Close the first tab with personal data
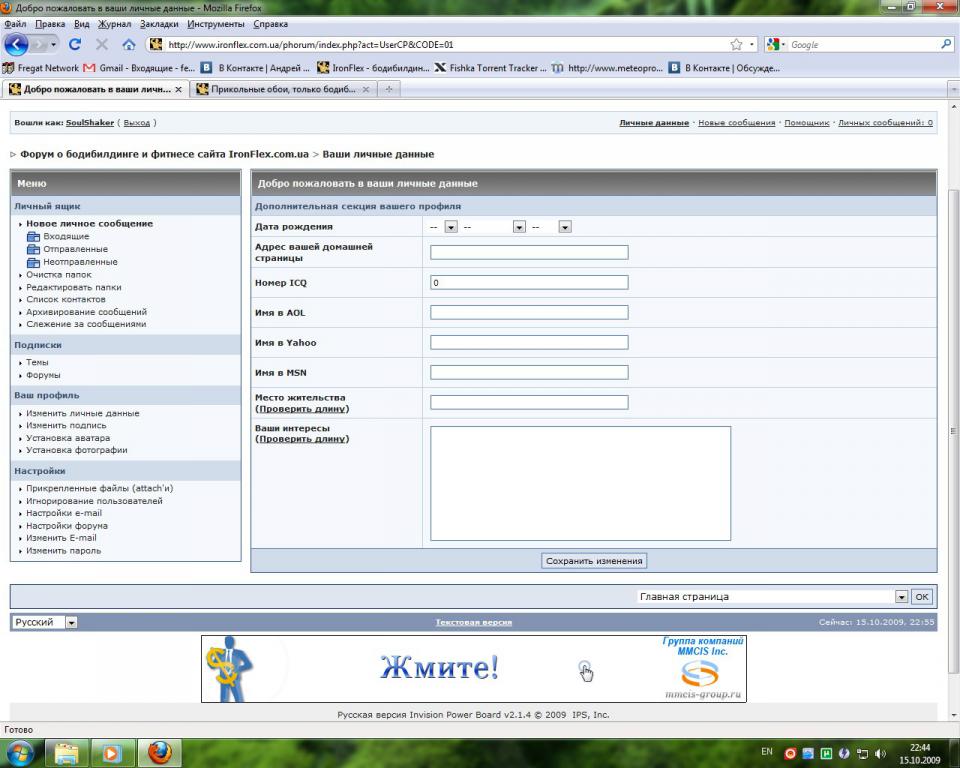The image size is (960, 768). [178, 89]
